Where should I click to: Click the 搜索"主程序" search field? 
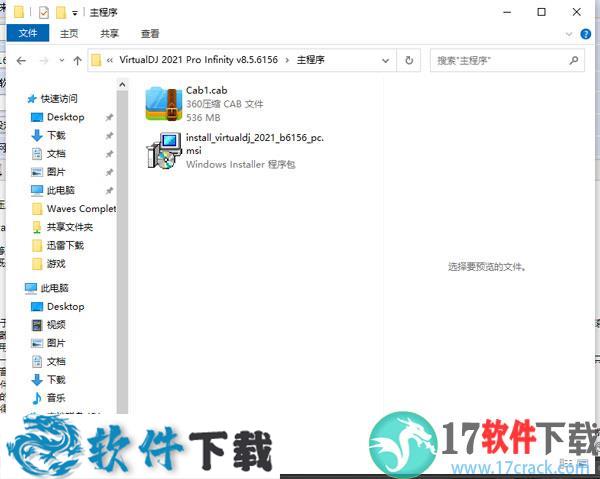click(x=507, y=60)
